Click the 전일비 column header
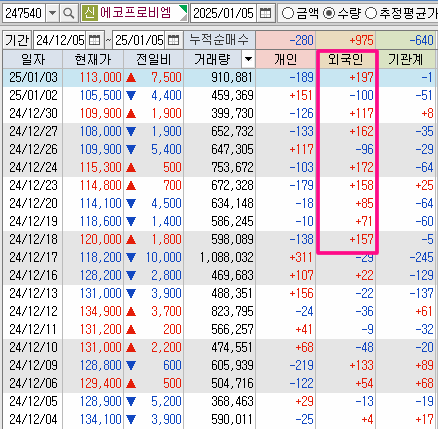Viewport: 438px width, 429px height. click(153, 59)
